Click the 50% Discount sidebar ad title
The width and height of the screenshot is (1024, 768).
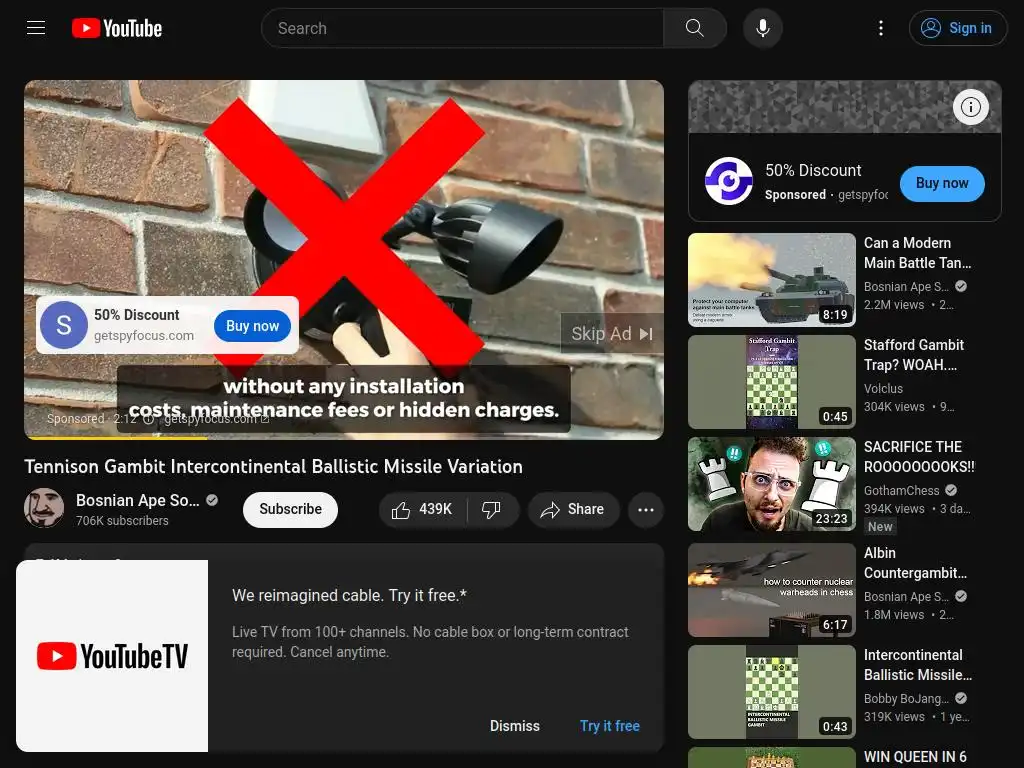[813, 170]
